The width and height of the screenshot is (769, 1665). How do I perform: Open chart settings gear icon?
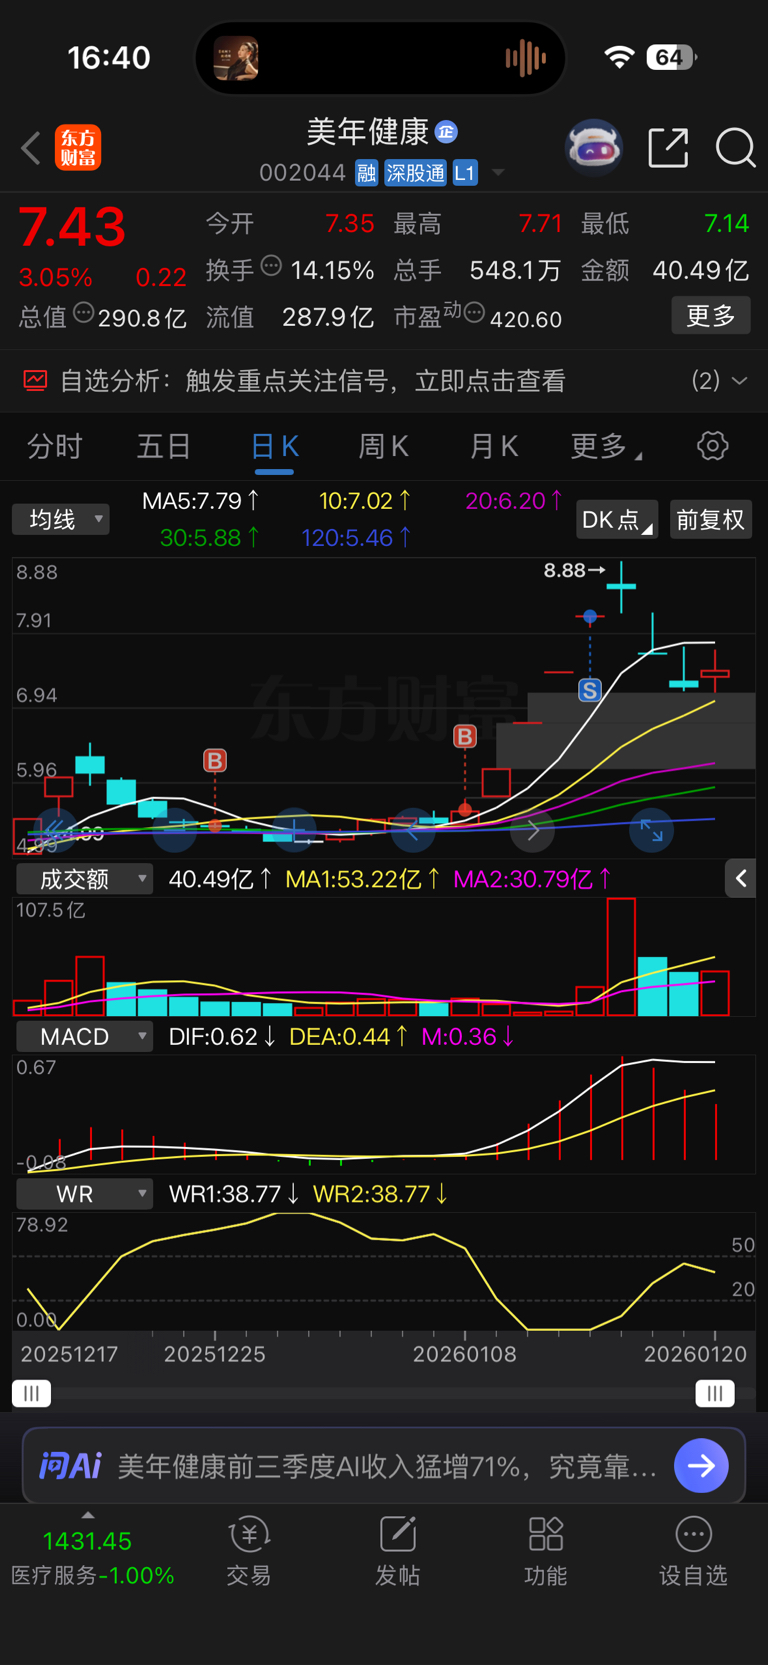712,446
